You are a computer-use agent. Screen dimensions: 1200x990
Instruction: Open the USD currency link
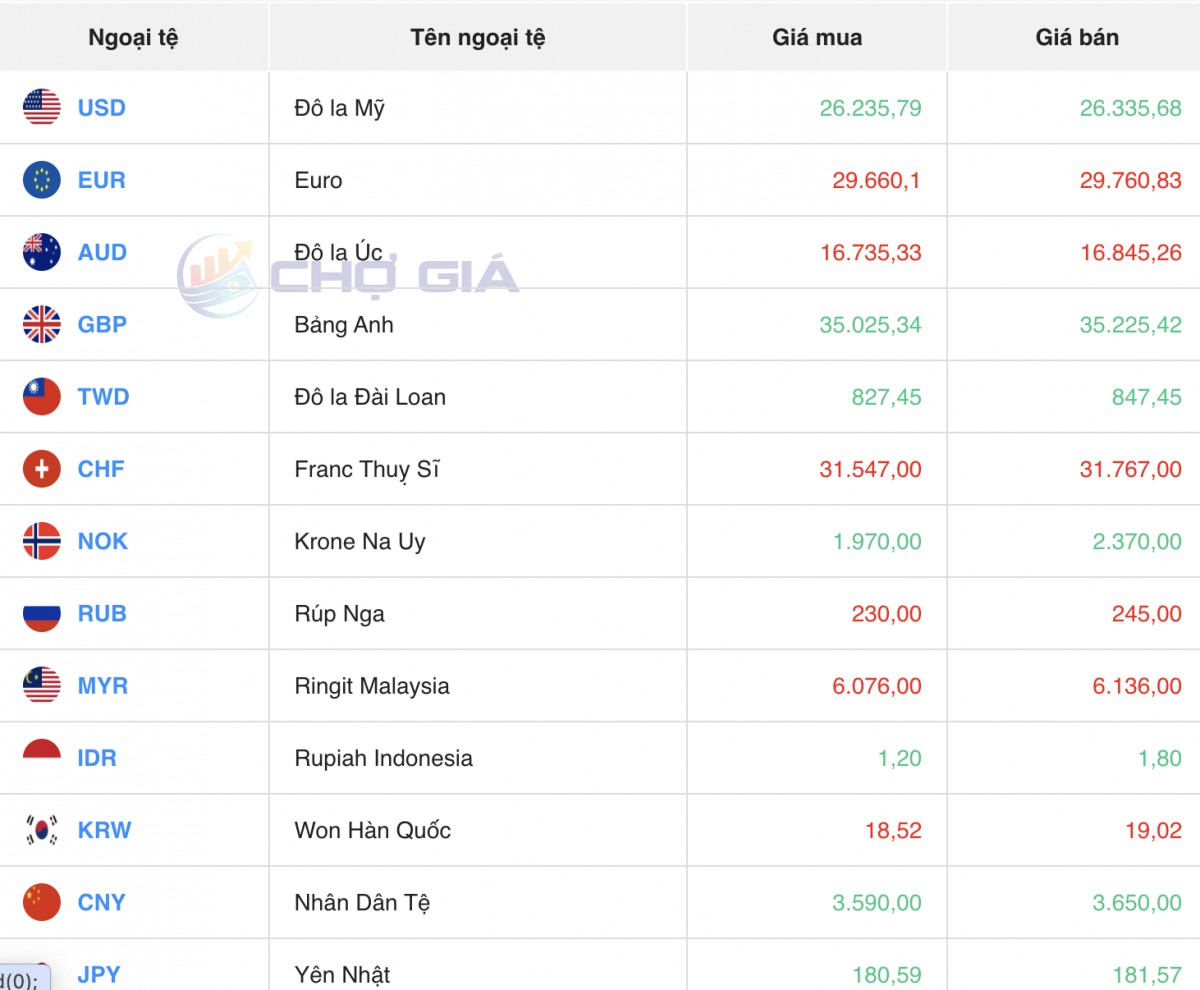[x=102, y=108]
